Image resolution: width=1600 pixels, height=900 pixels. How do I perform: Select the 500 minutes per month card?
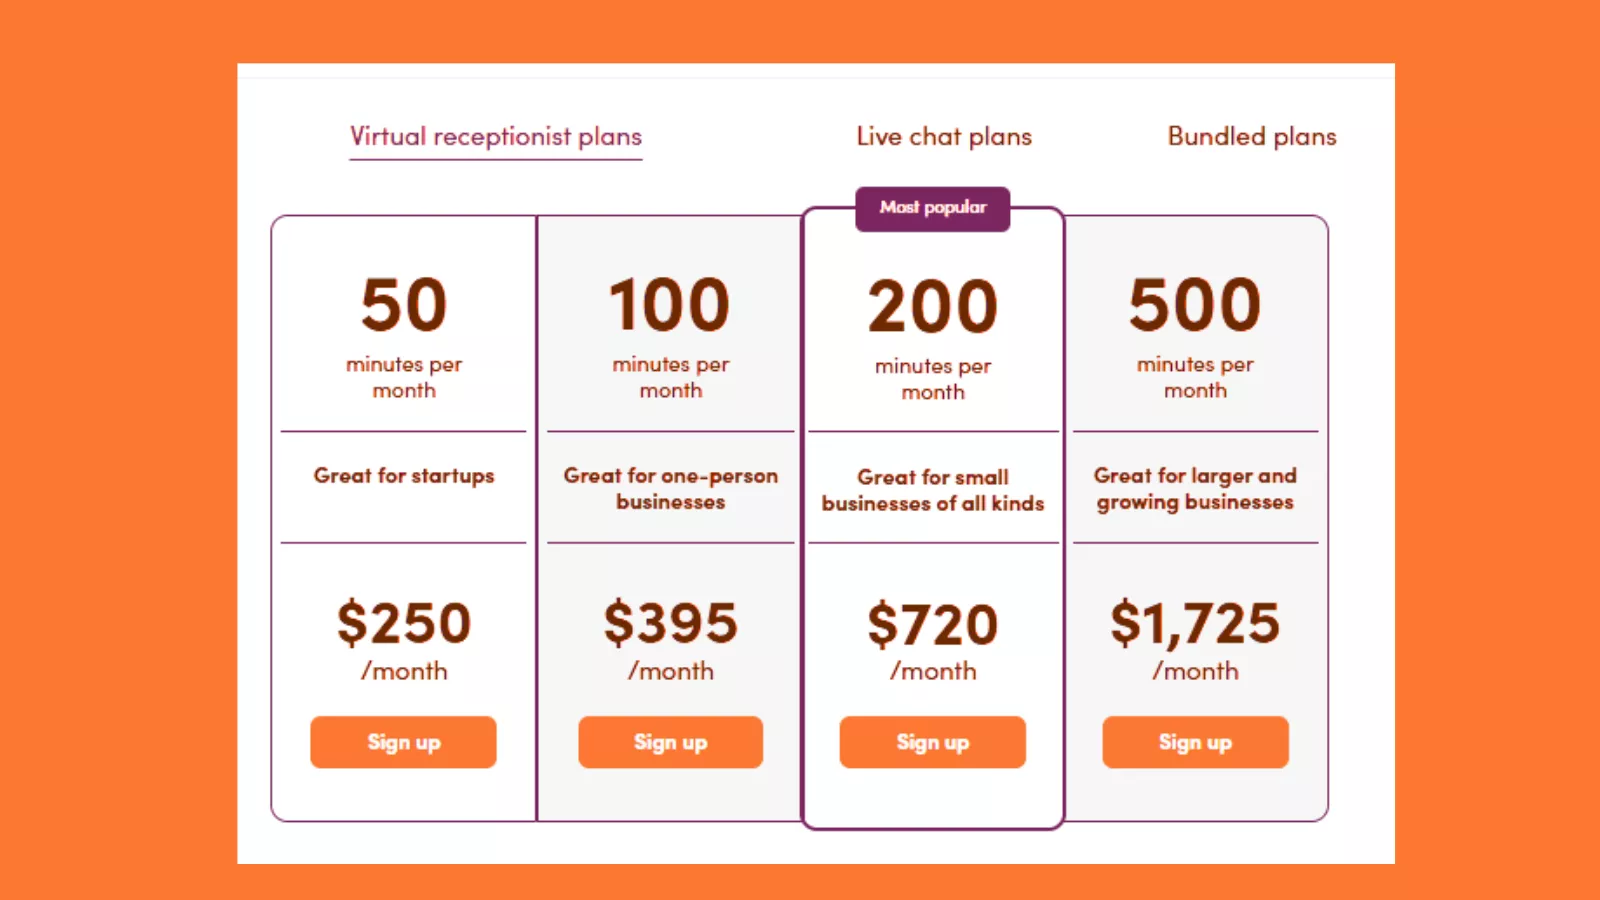click(x=1195, y=330)
